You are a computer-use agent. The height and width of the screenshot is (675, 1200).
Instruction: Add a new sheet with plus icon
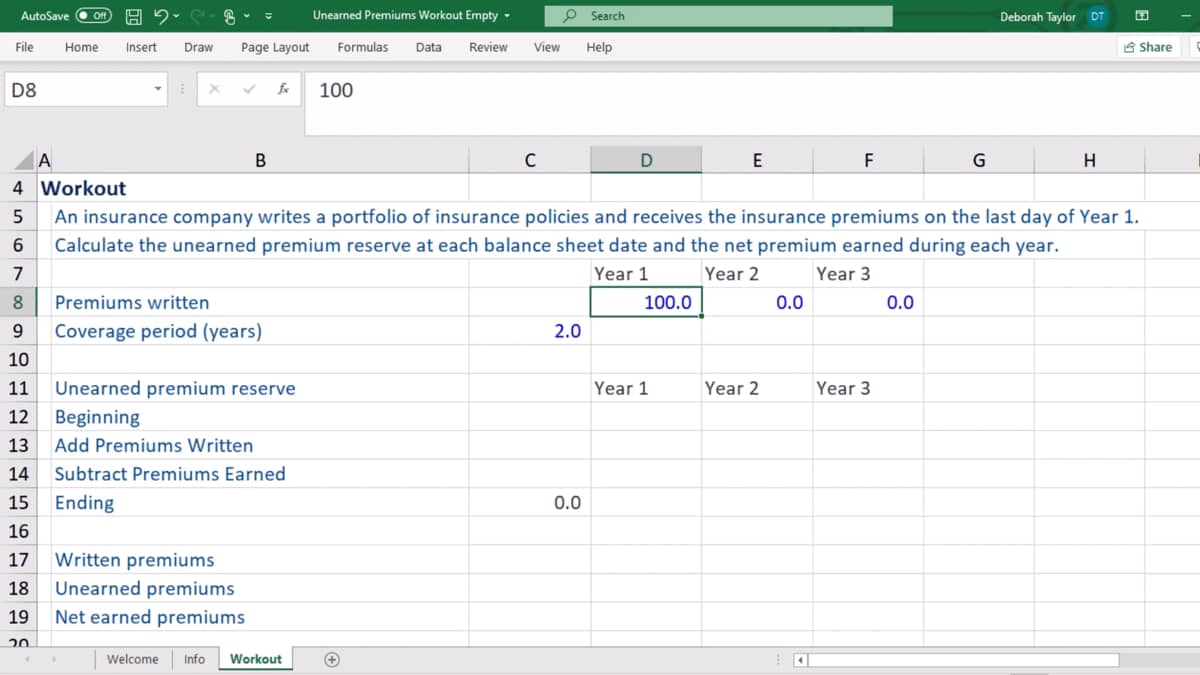click(x=332, y=659)
